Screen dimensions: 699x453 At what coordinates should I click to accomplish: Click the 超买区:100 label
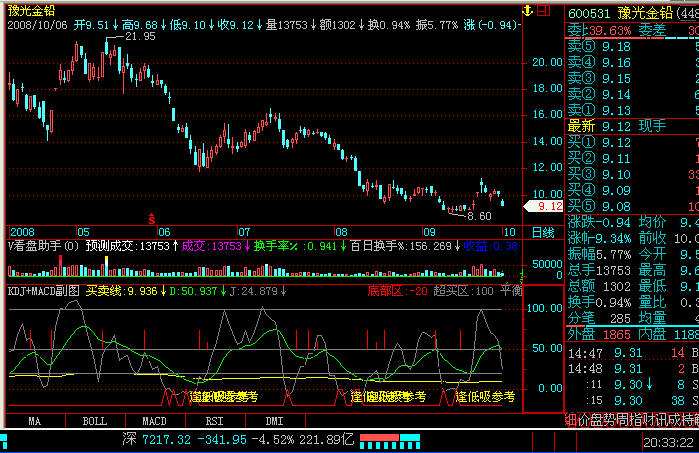coord(463,291)
